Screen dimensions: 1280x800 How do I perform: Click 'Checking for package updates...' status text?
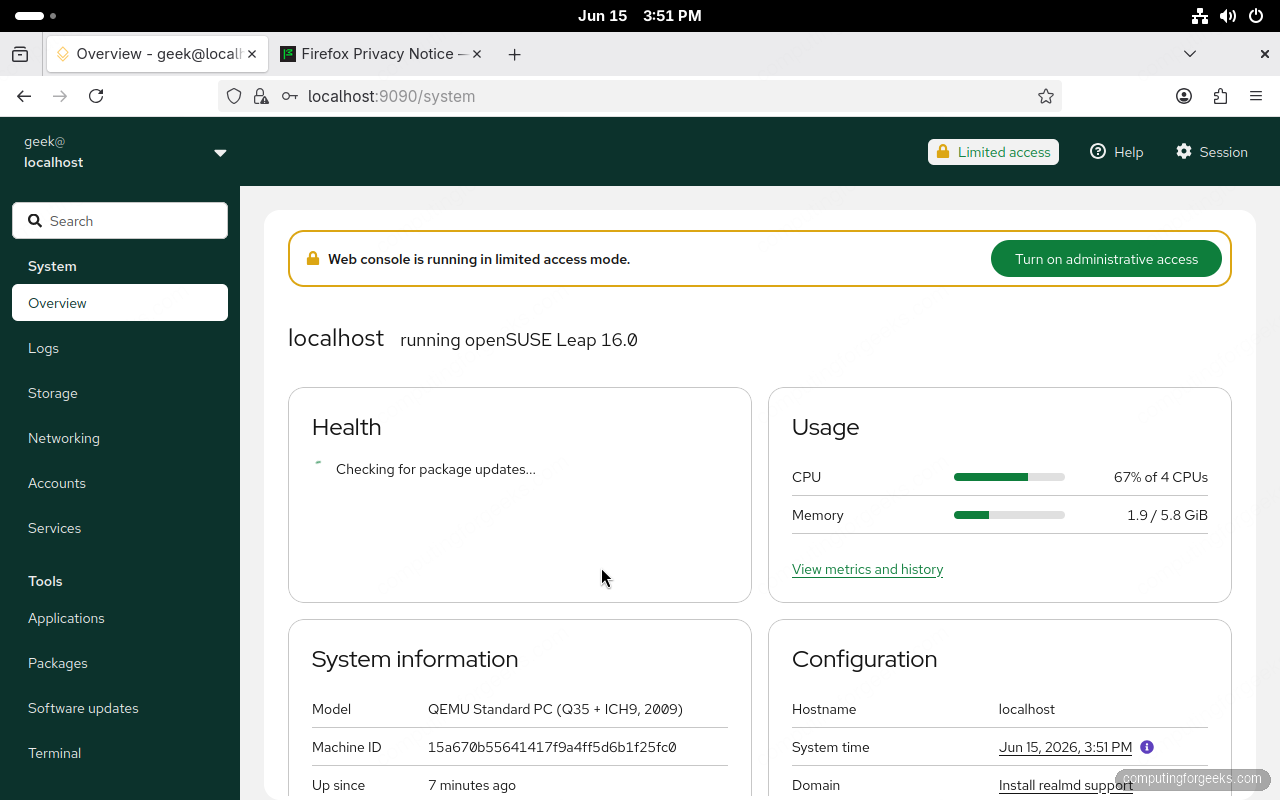tap(436, 469)
